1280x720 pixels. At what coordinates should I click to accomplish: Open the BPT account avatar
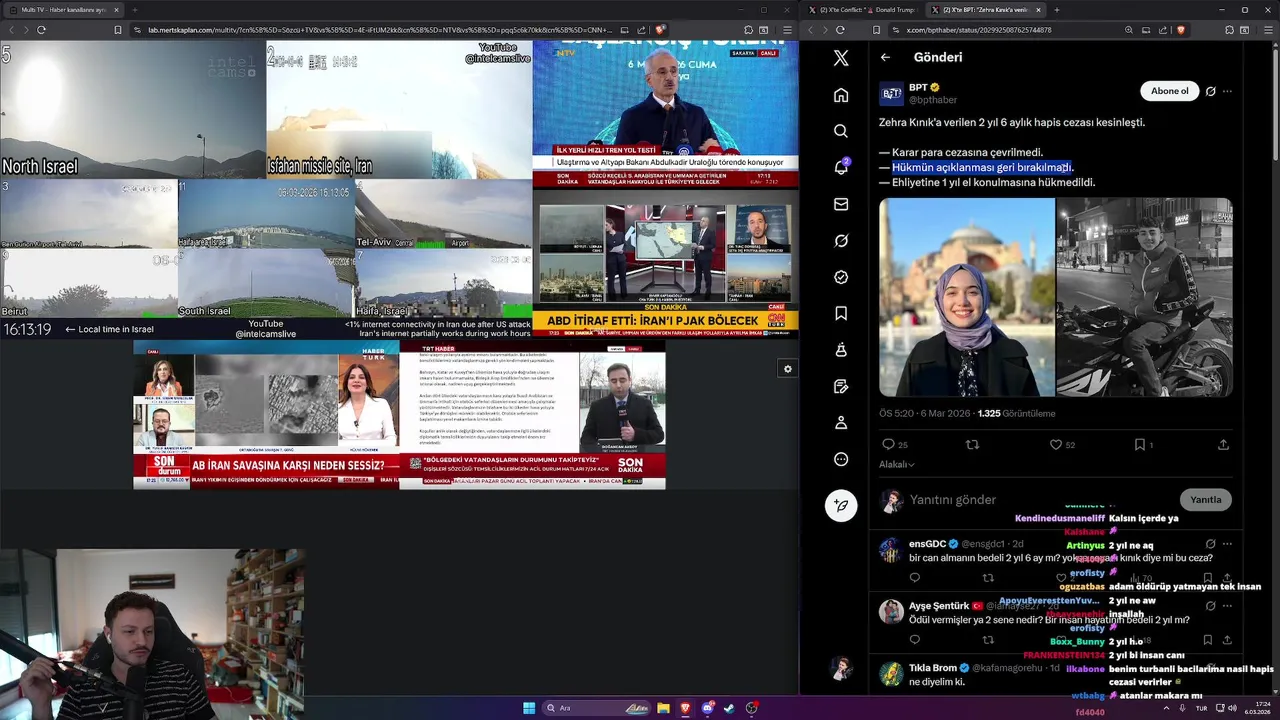891,93
